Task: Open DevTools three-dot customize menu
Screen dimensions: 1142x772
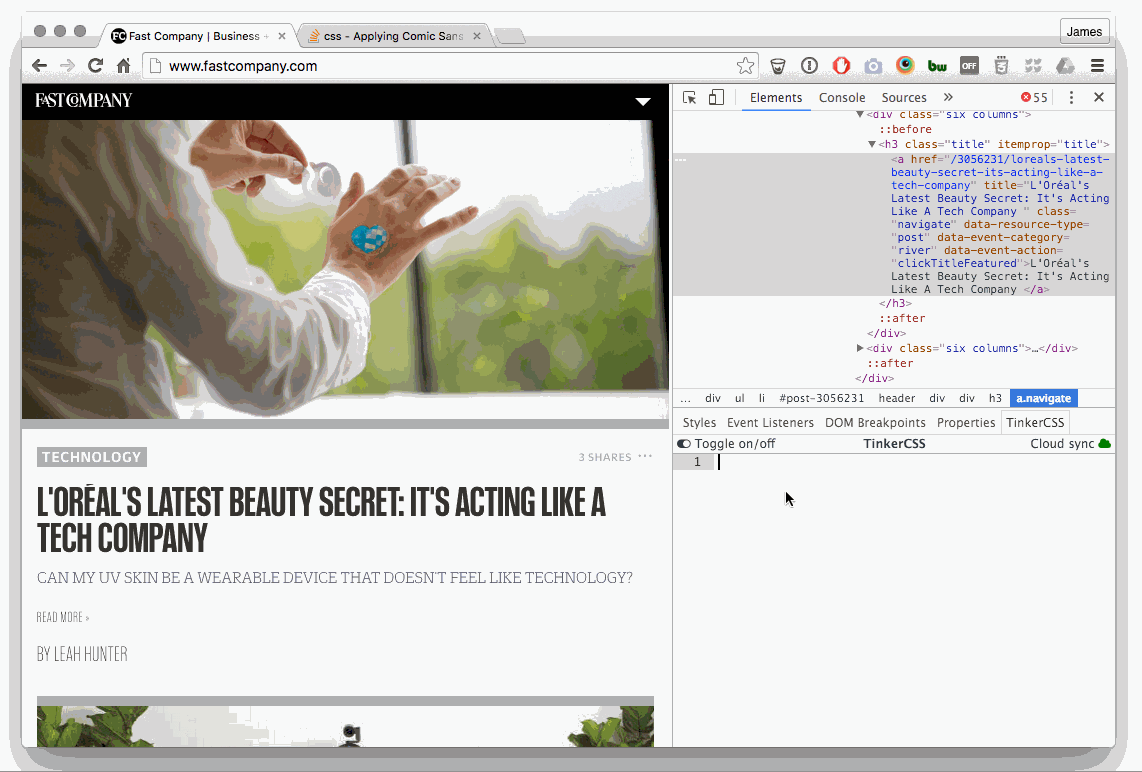Action: [1071, 97]
